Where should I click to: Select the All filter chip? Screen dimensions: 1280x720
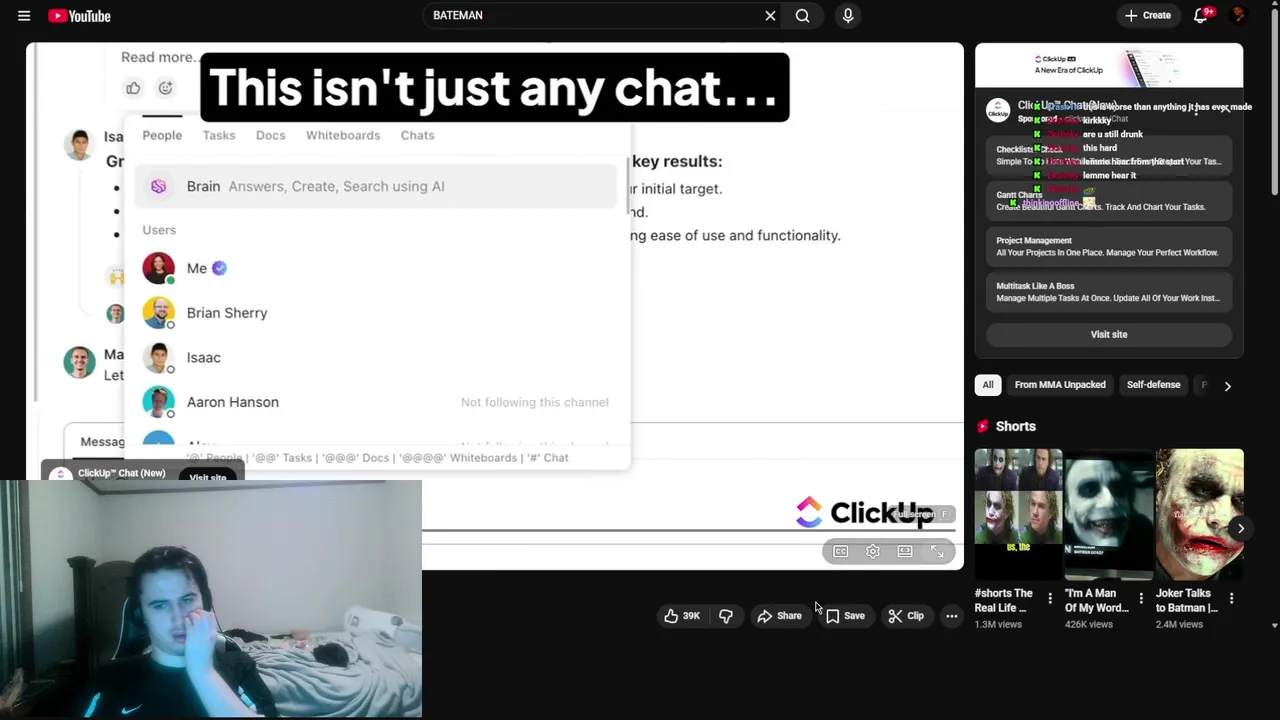tap(988, 385)
